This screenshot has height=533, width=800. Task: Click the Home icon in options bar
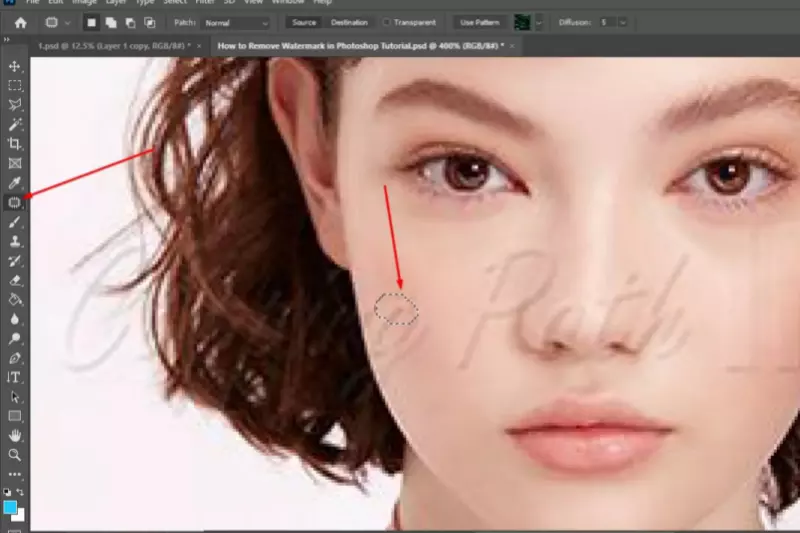20,23
